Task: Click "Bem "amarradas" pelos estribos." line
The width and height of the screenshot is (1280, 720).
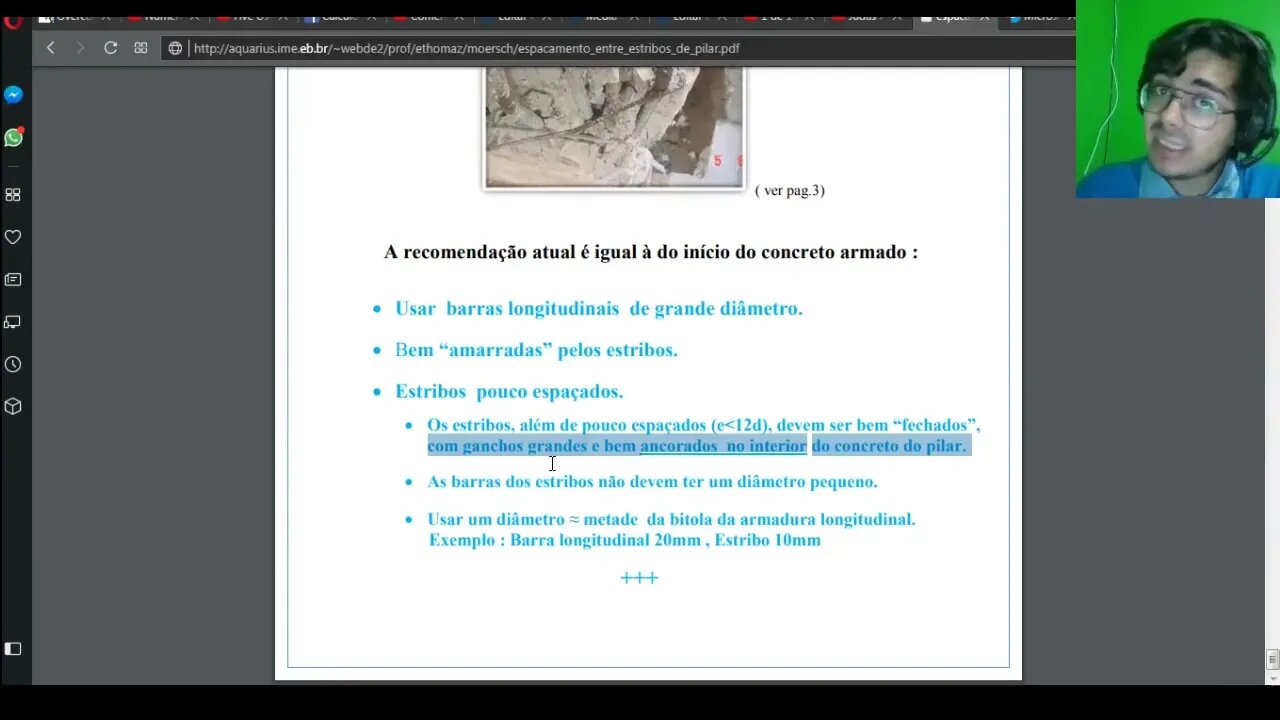Action: coord(536,350)
